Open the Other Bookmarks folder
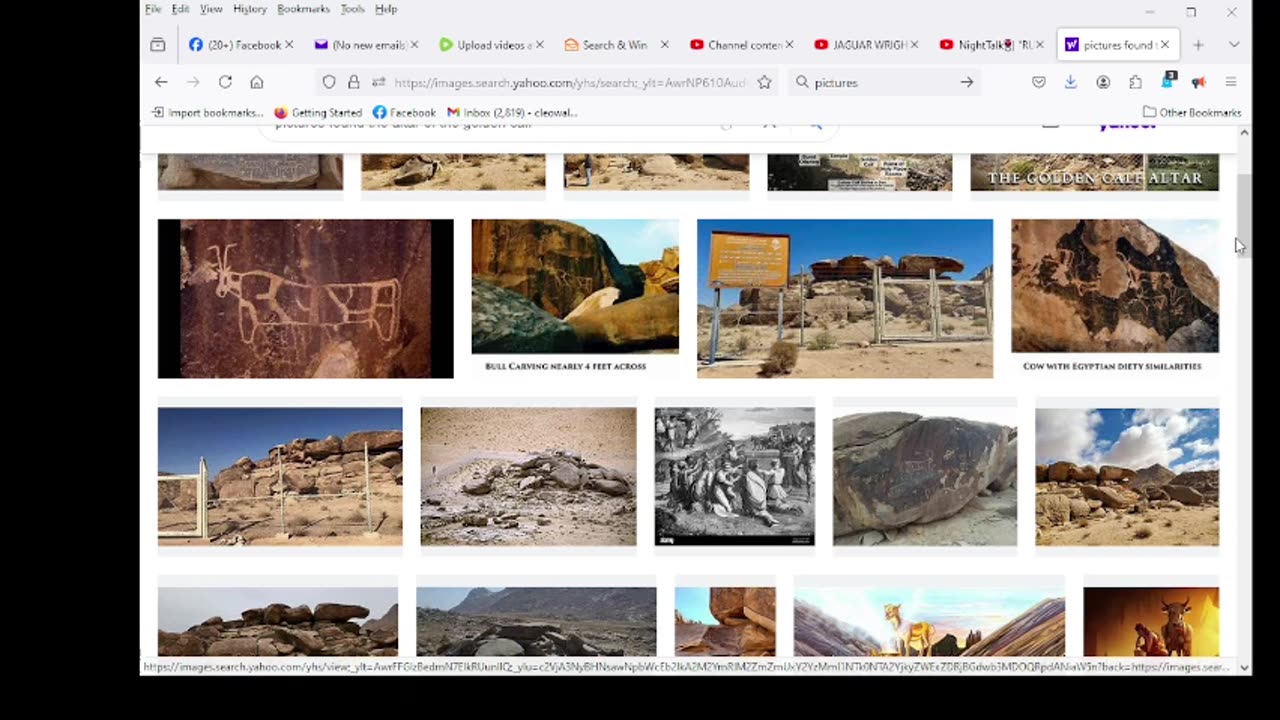Image resolution: width=1280 pixels, height=720 pixels. click(x=1192, y=112)
